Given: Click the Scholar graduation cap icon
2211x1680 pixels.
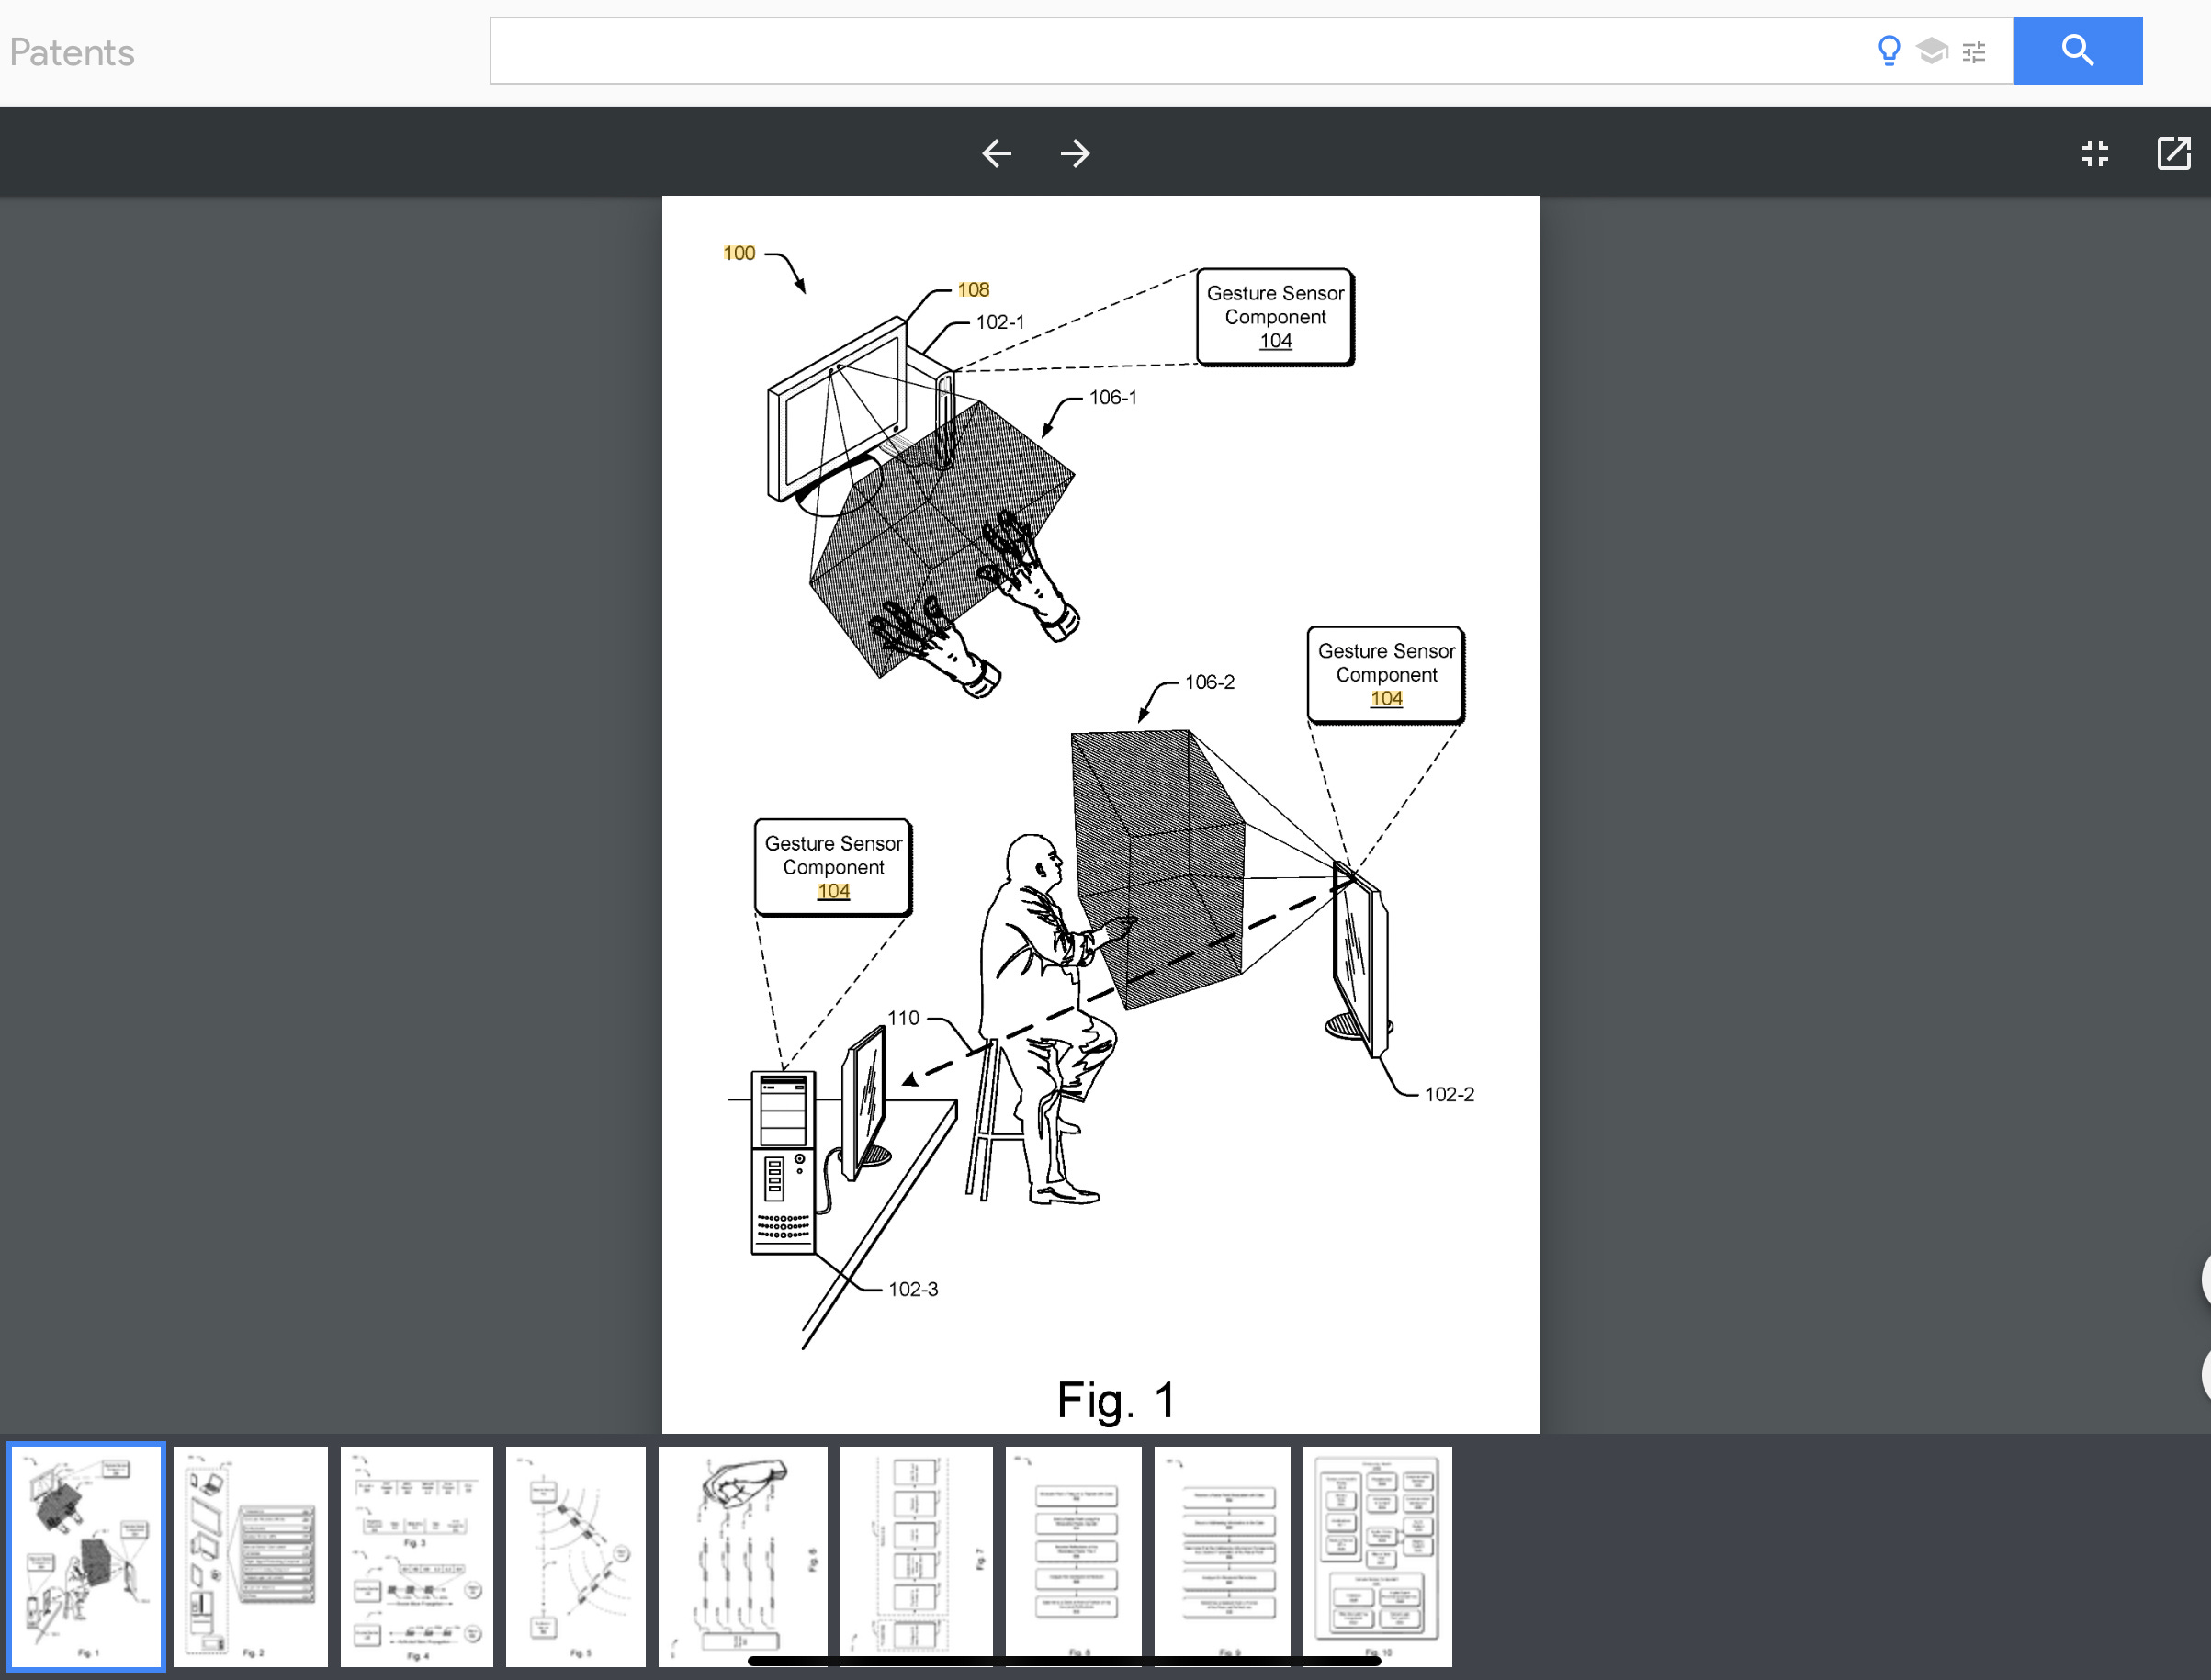Looking at the screenshot, I should click(1931, 50).
